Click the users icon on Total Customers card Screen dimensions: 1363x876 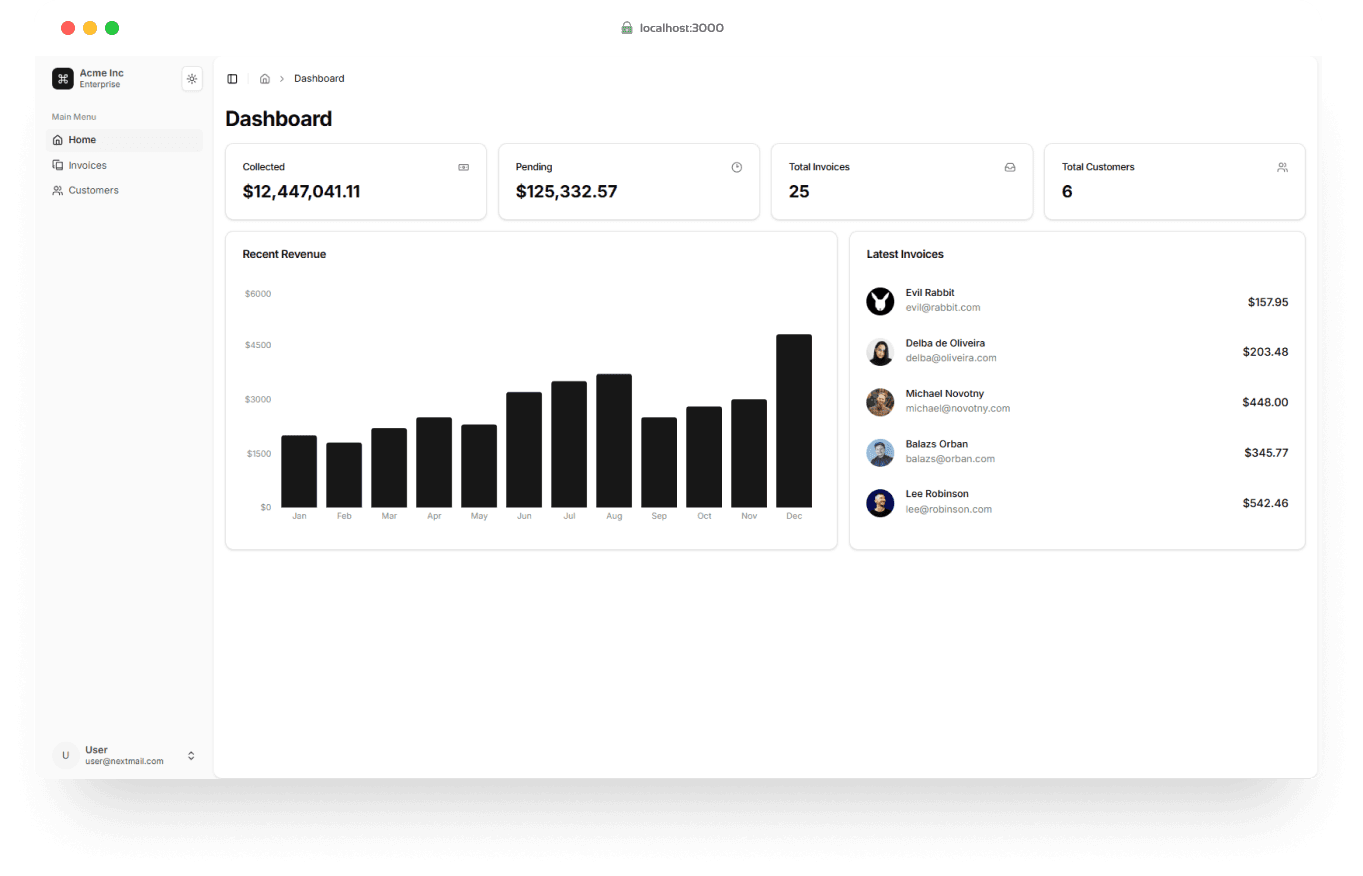coord(1282,167)
